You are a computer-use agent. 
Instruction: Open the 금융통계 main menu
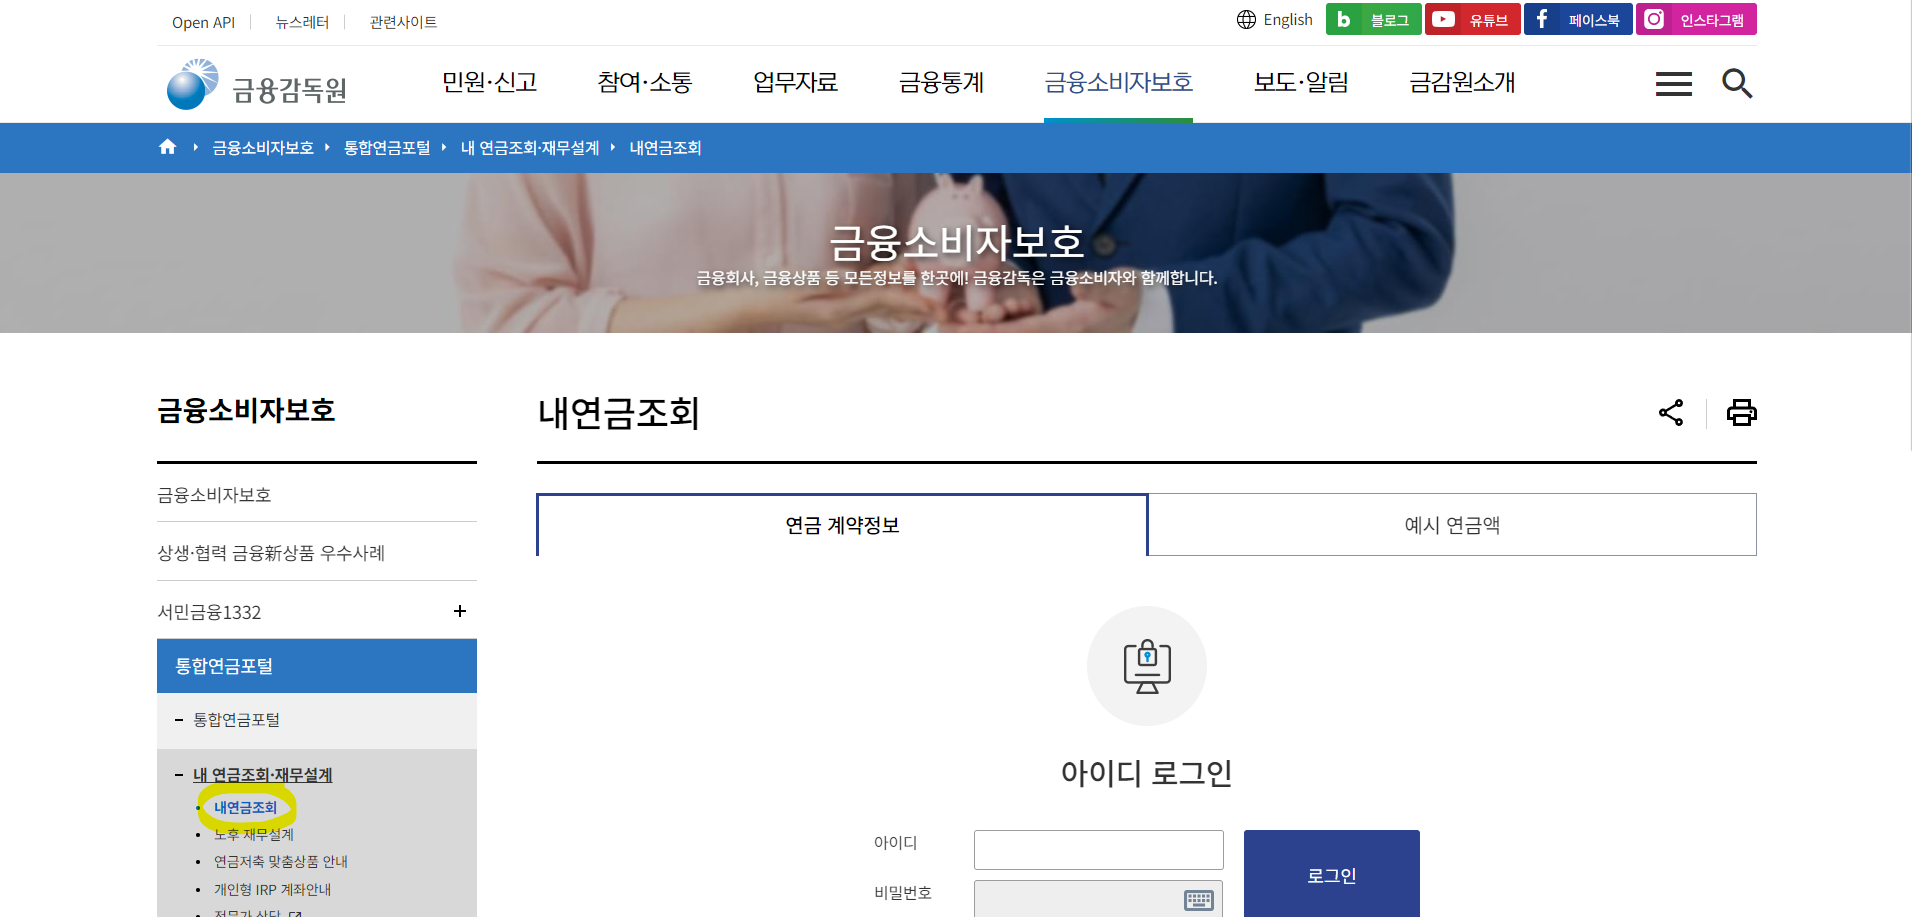tap(942, 83)
